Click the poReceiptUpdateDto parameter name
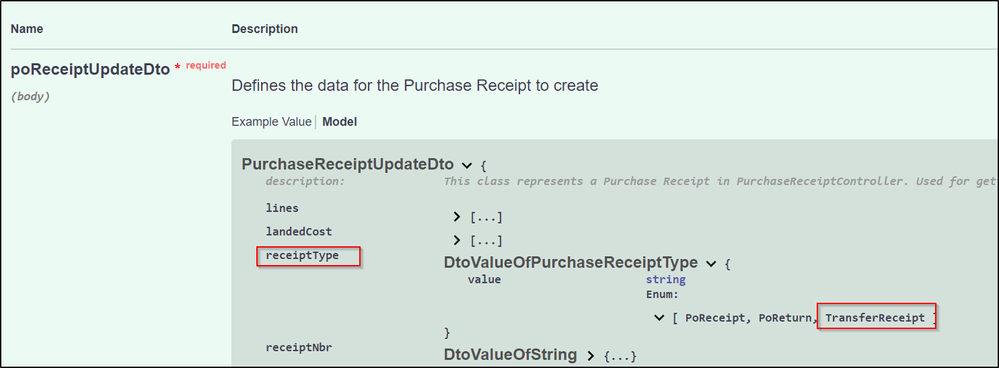 [x=90, y=70]
